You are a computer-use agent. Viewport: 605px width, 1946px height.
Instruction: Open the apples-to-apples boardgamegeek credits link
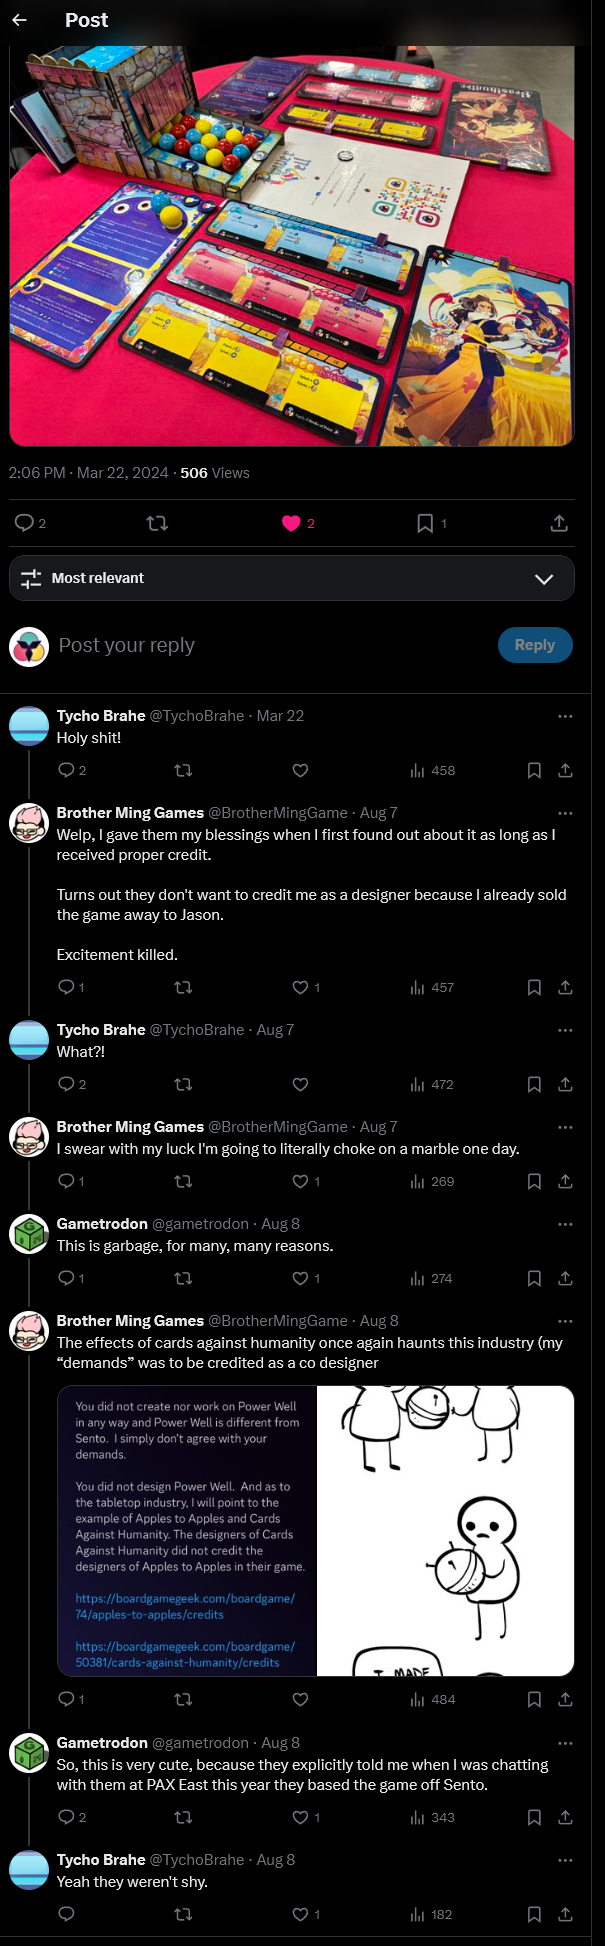[x=185, y=1606]
